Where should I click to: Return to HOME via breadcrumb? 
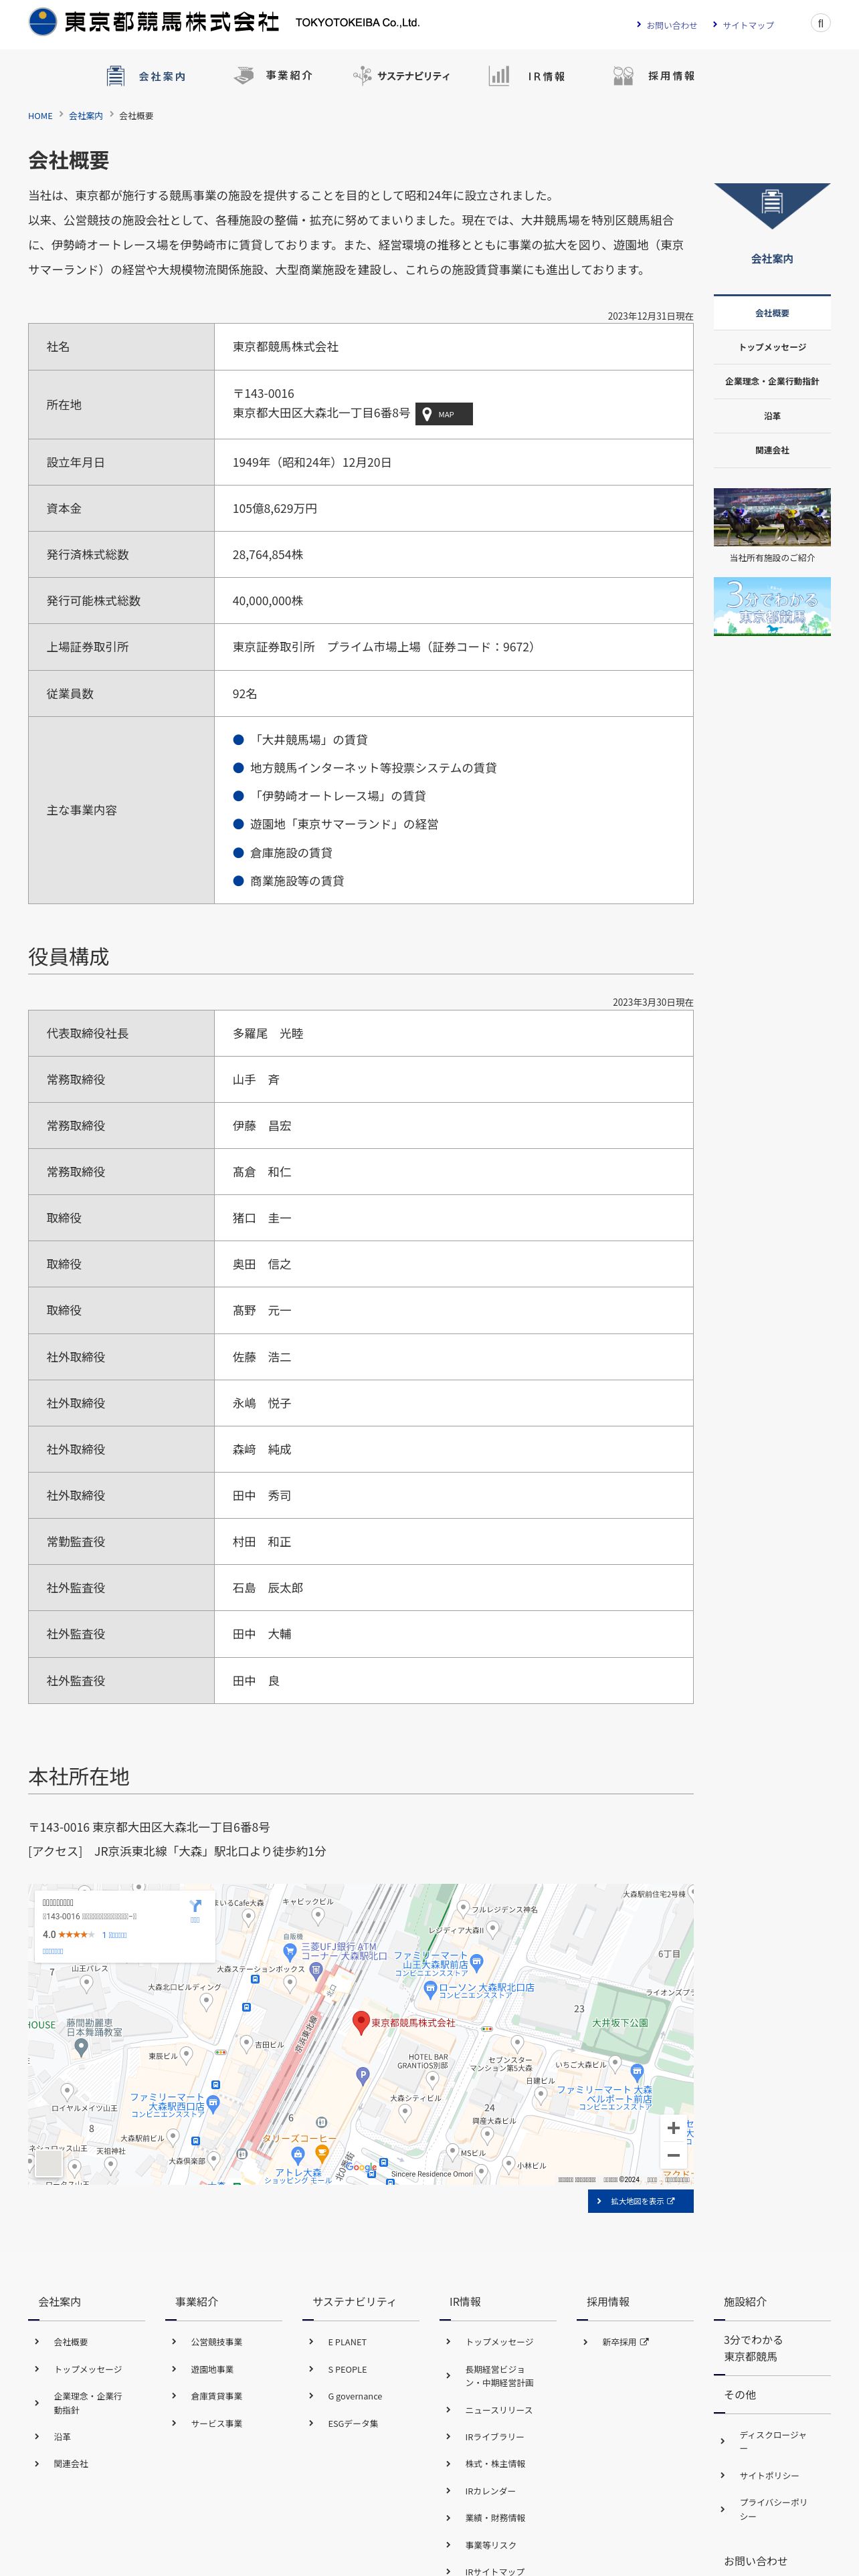pos(40,116)
